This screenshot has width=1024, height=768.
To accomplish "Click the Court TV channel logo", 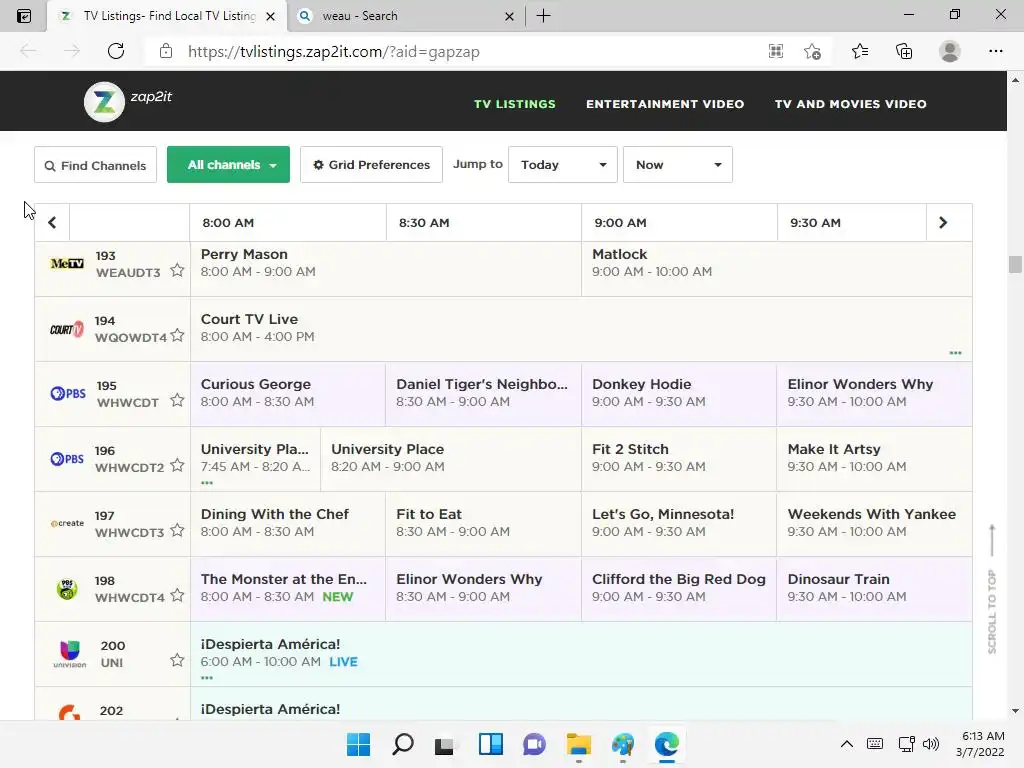I will [67, 328].
